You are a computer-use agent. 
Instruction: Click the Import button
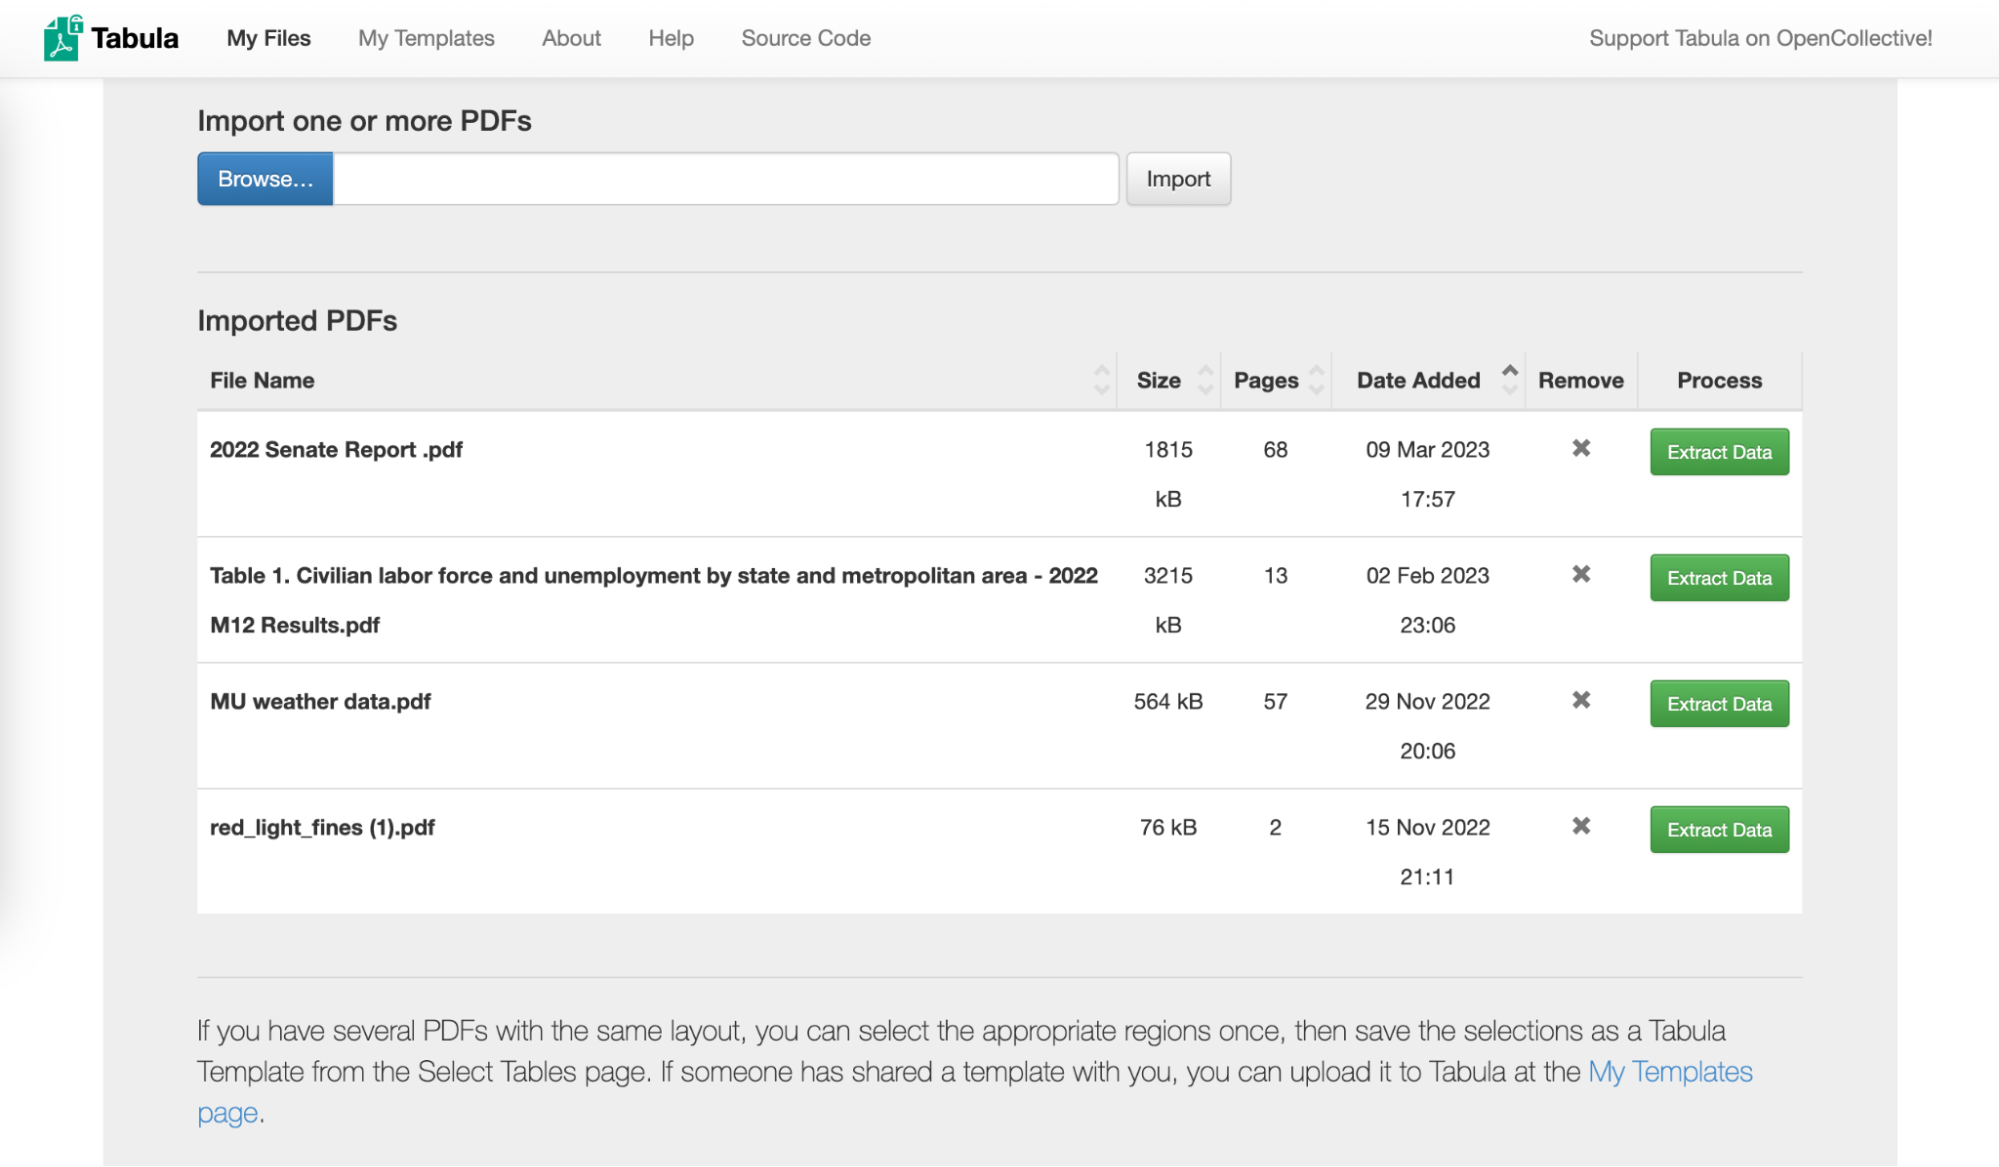coord(1177,179)
